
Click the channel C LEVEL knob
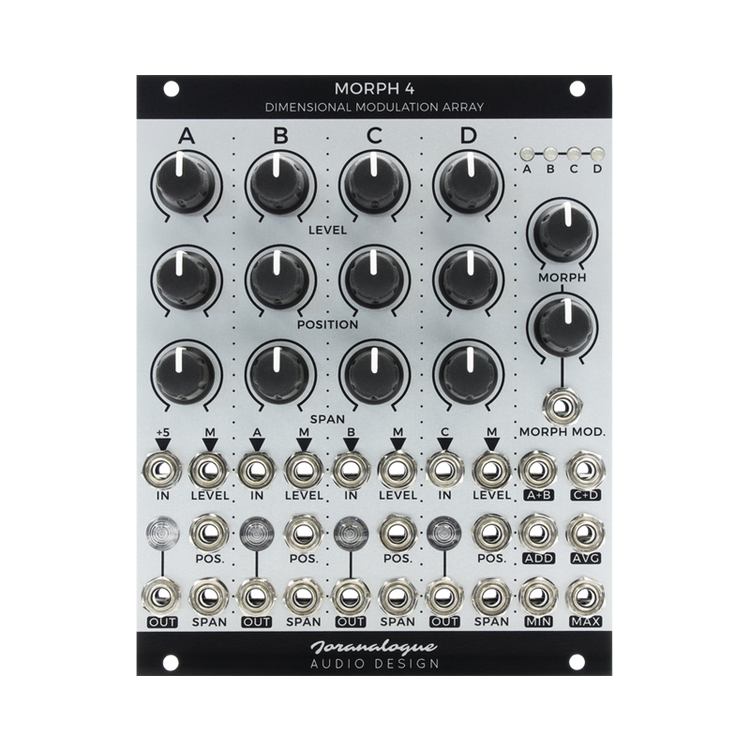click(375, 183)
